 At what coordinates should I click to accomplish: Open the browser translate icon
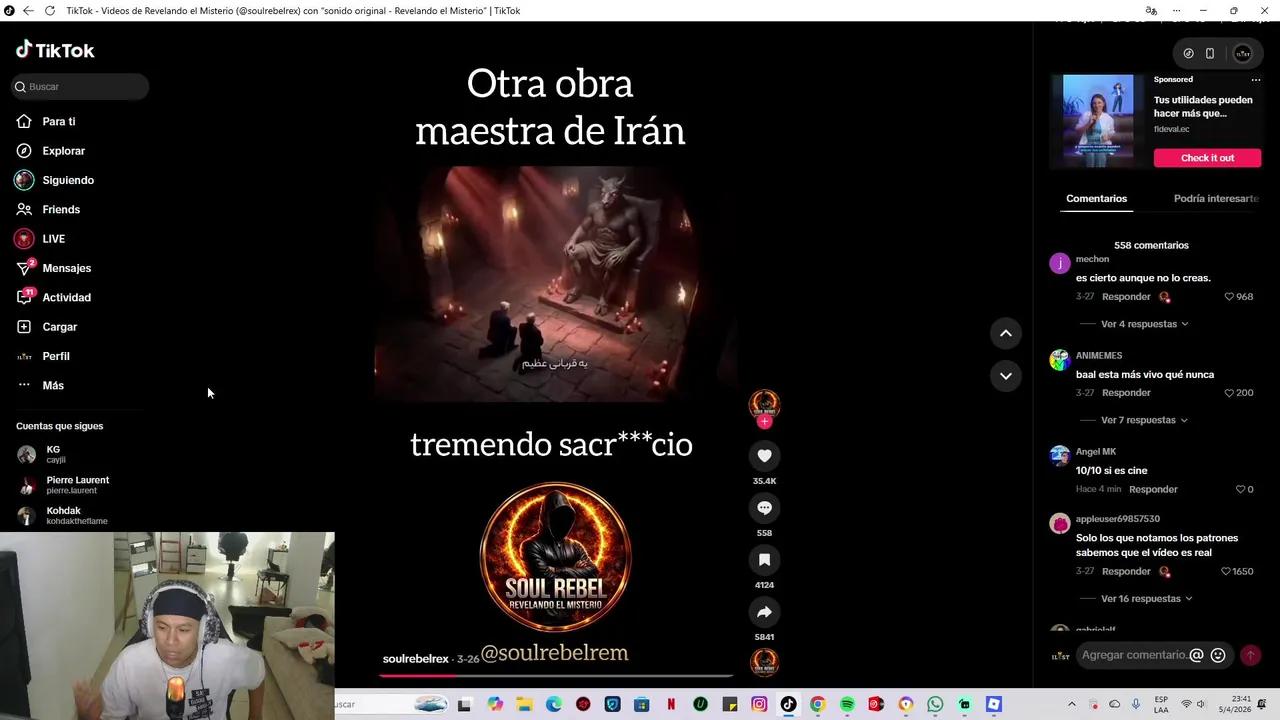(x=1151, y=11)
